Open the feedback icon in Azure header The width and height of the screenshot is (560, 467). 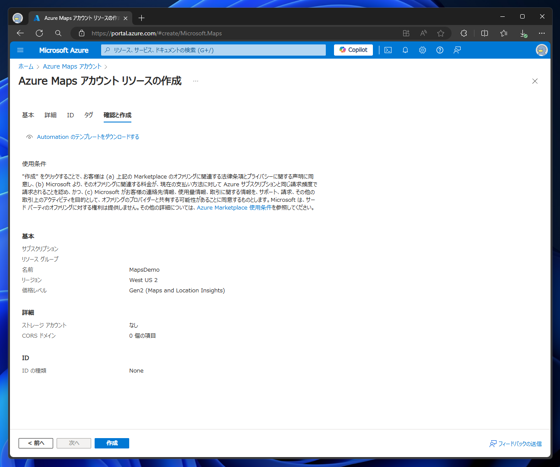coord(457,50)
